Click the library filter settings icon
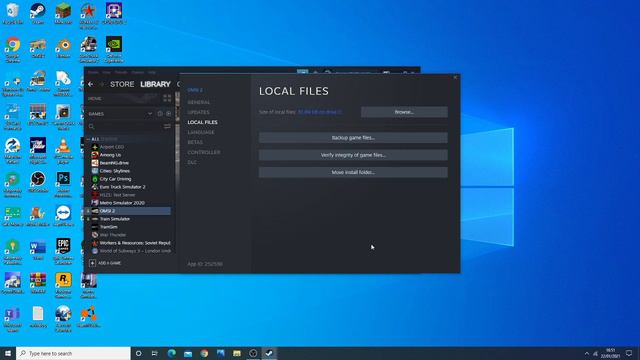This screenshot has width=640, height=360. (x=167, y=127)
